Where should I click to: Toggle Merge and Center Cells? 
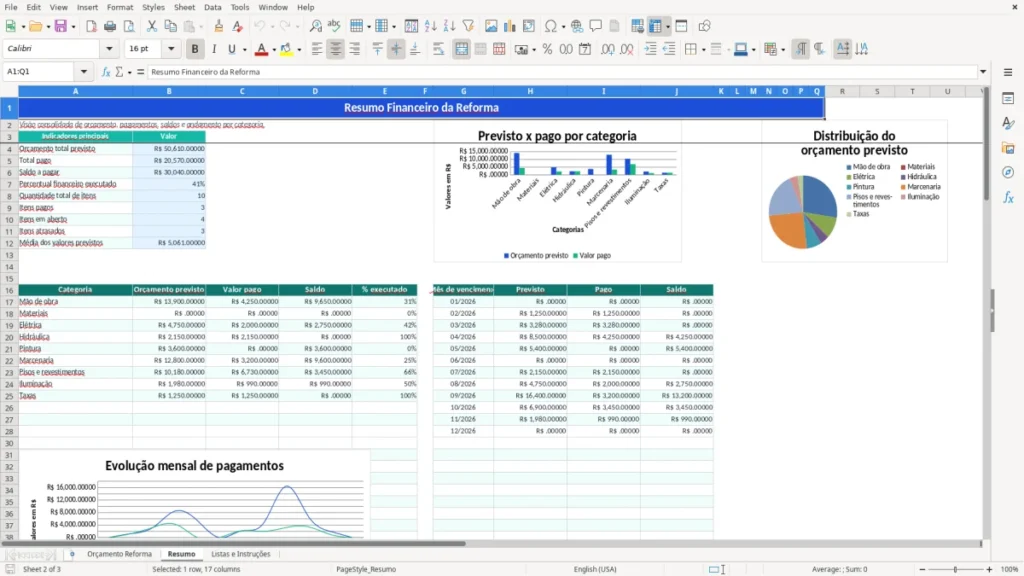461,49
